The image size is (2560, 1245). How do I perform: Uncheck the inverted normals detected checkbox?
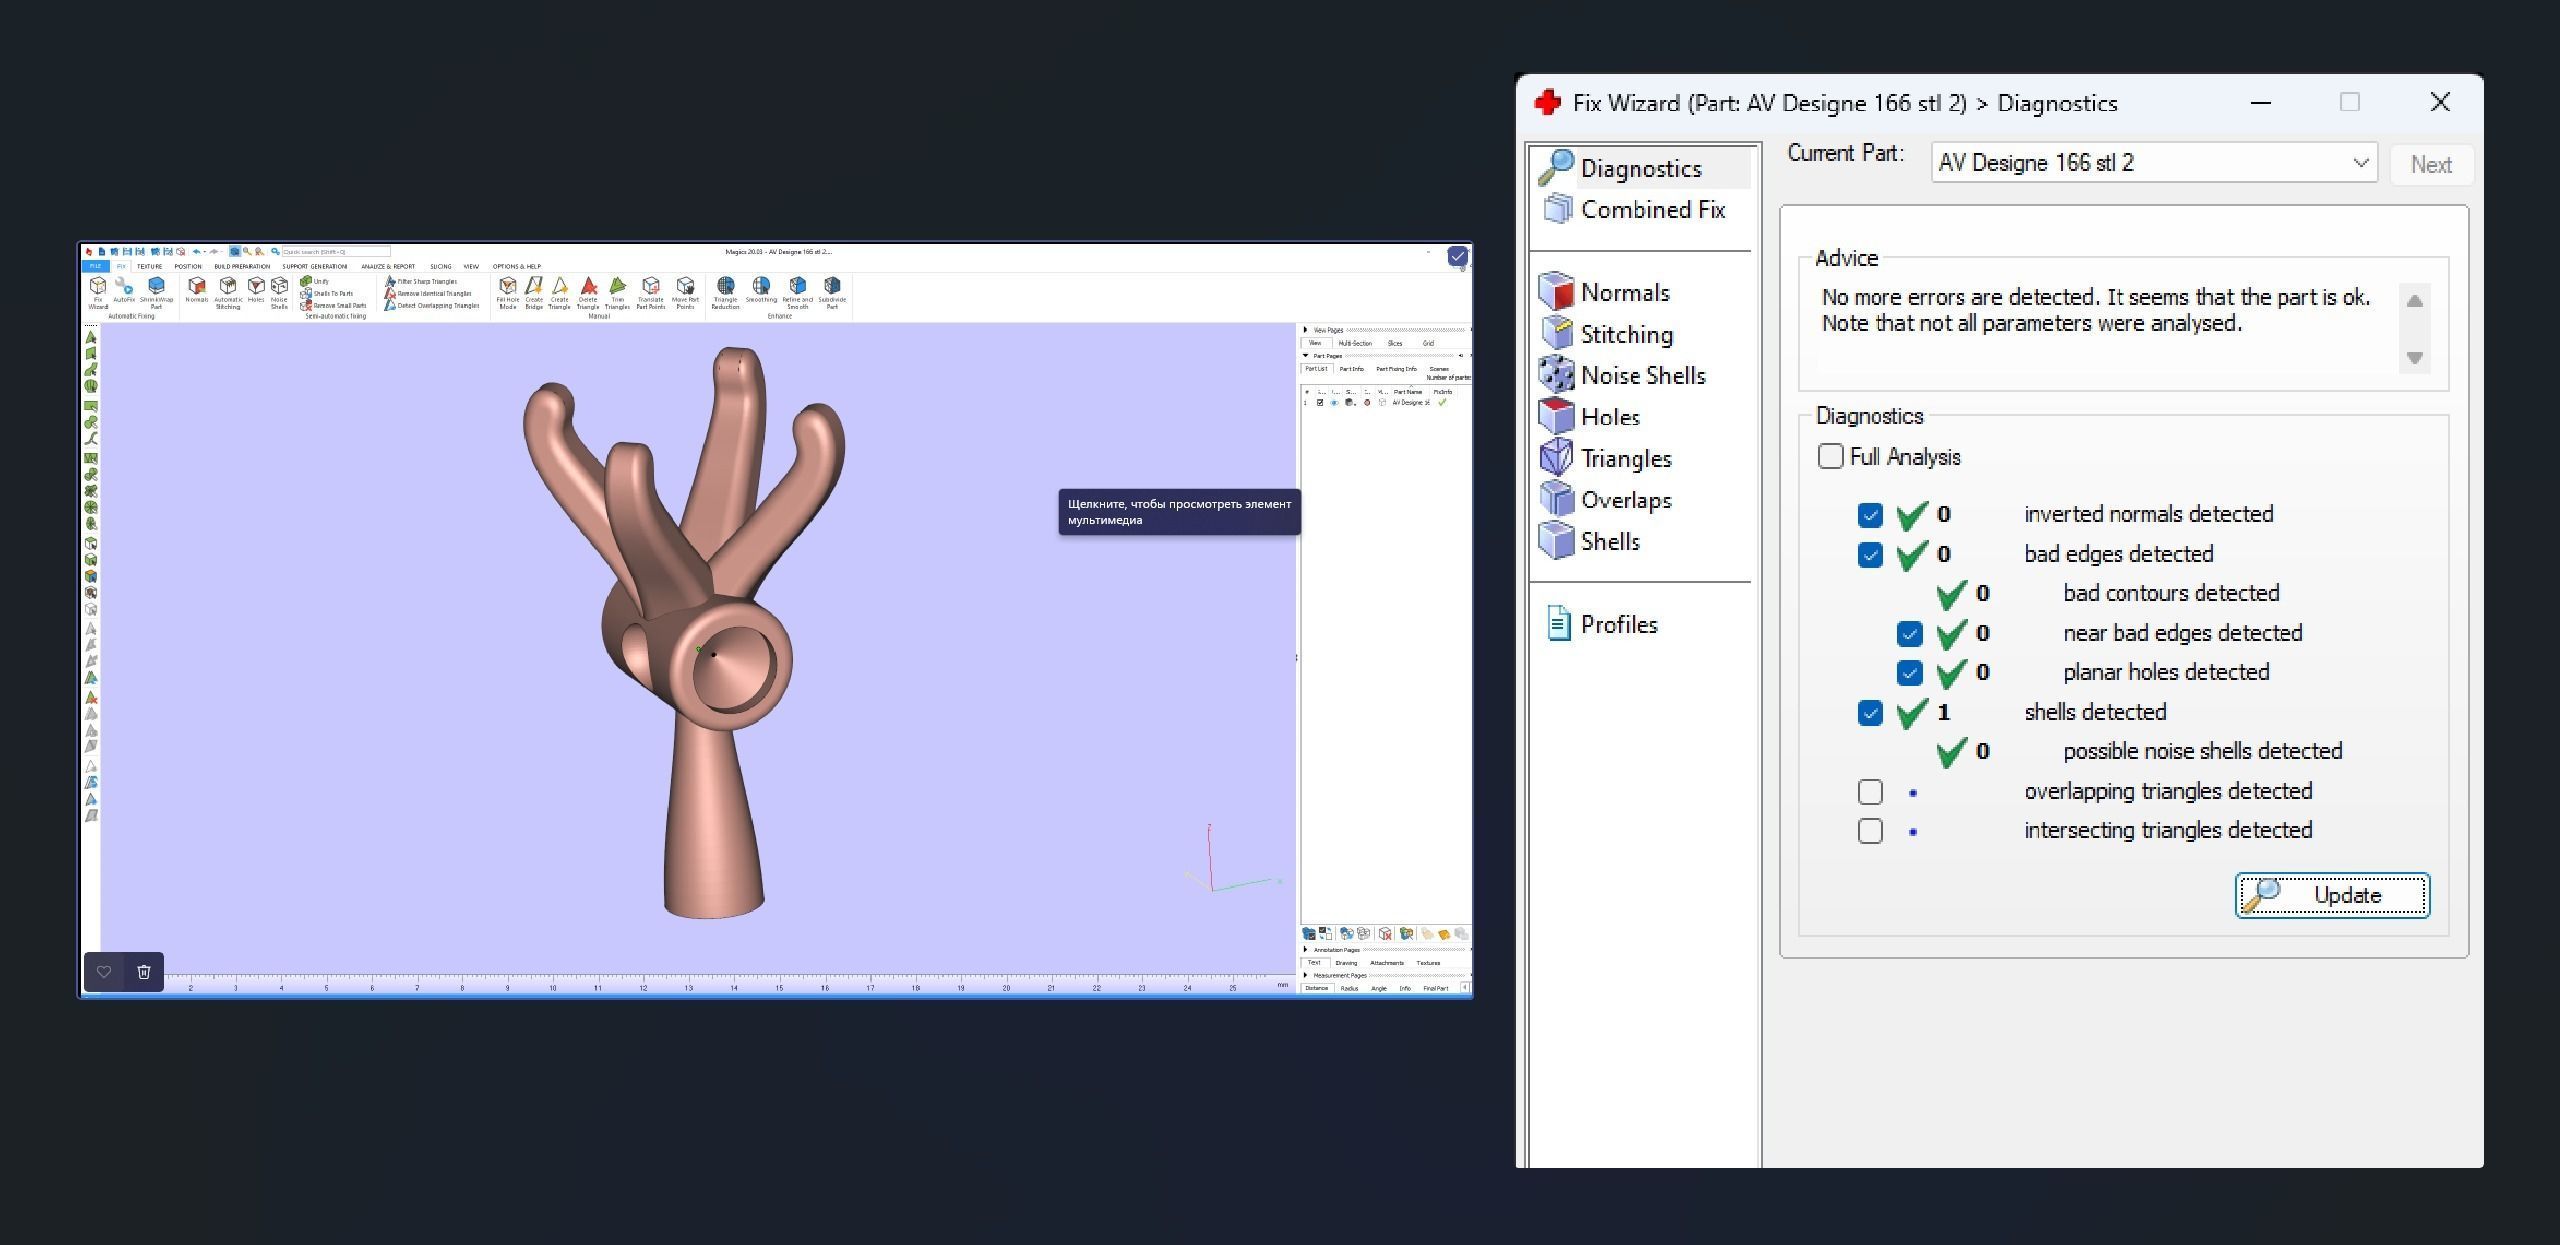[1870, 515]
